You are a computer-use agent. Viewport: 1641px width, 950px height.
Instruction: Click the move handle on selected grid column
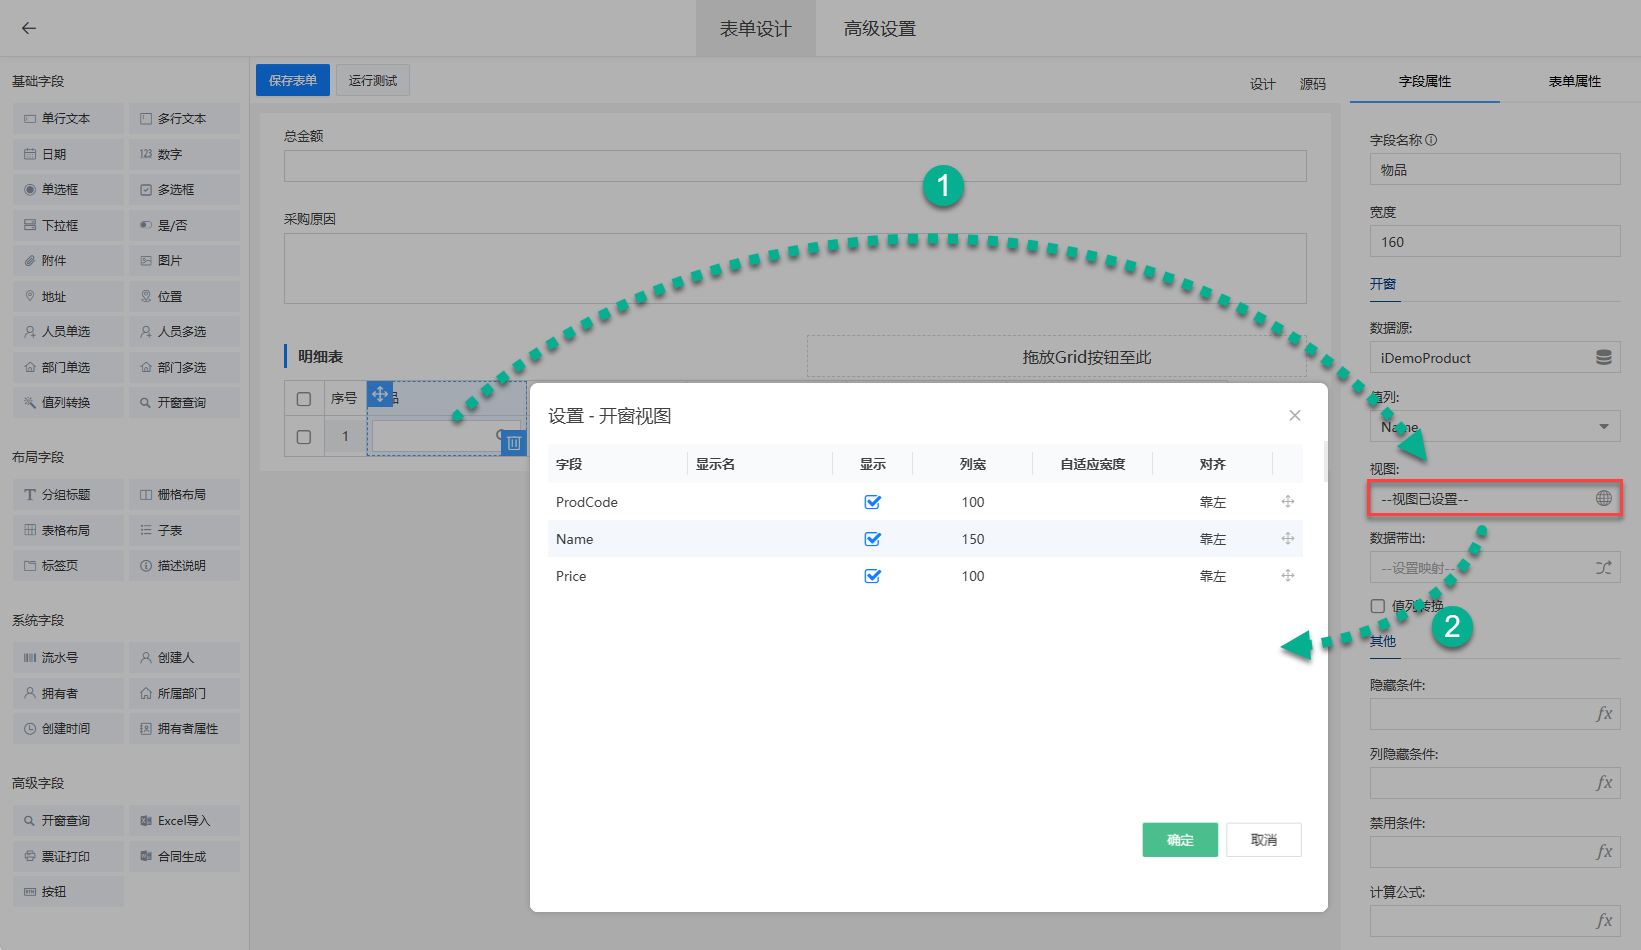[380, 394]
